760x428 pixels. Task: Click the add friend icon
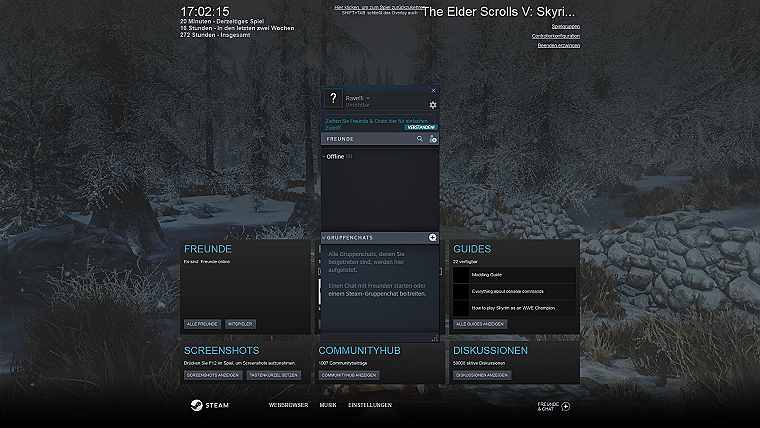tap(433, 139)
